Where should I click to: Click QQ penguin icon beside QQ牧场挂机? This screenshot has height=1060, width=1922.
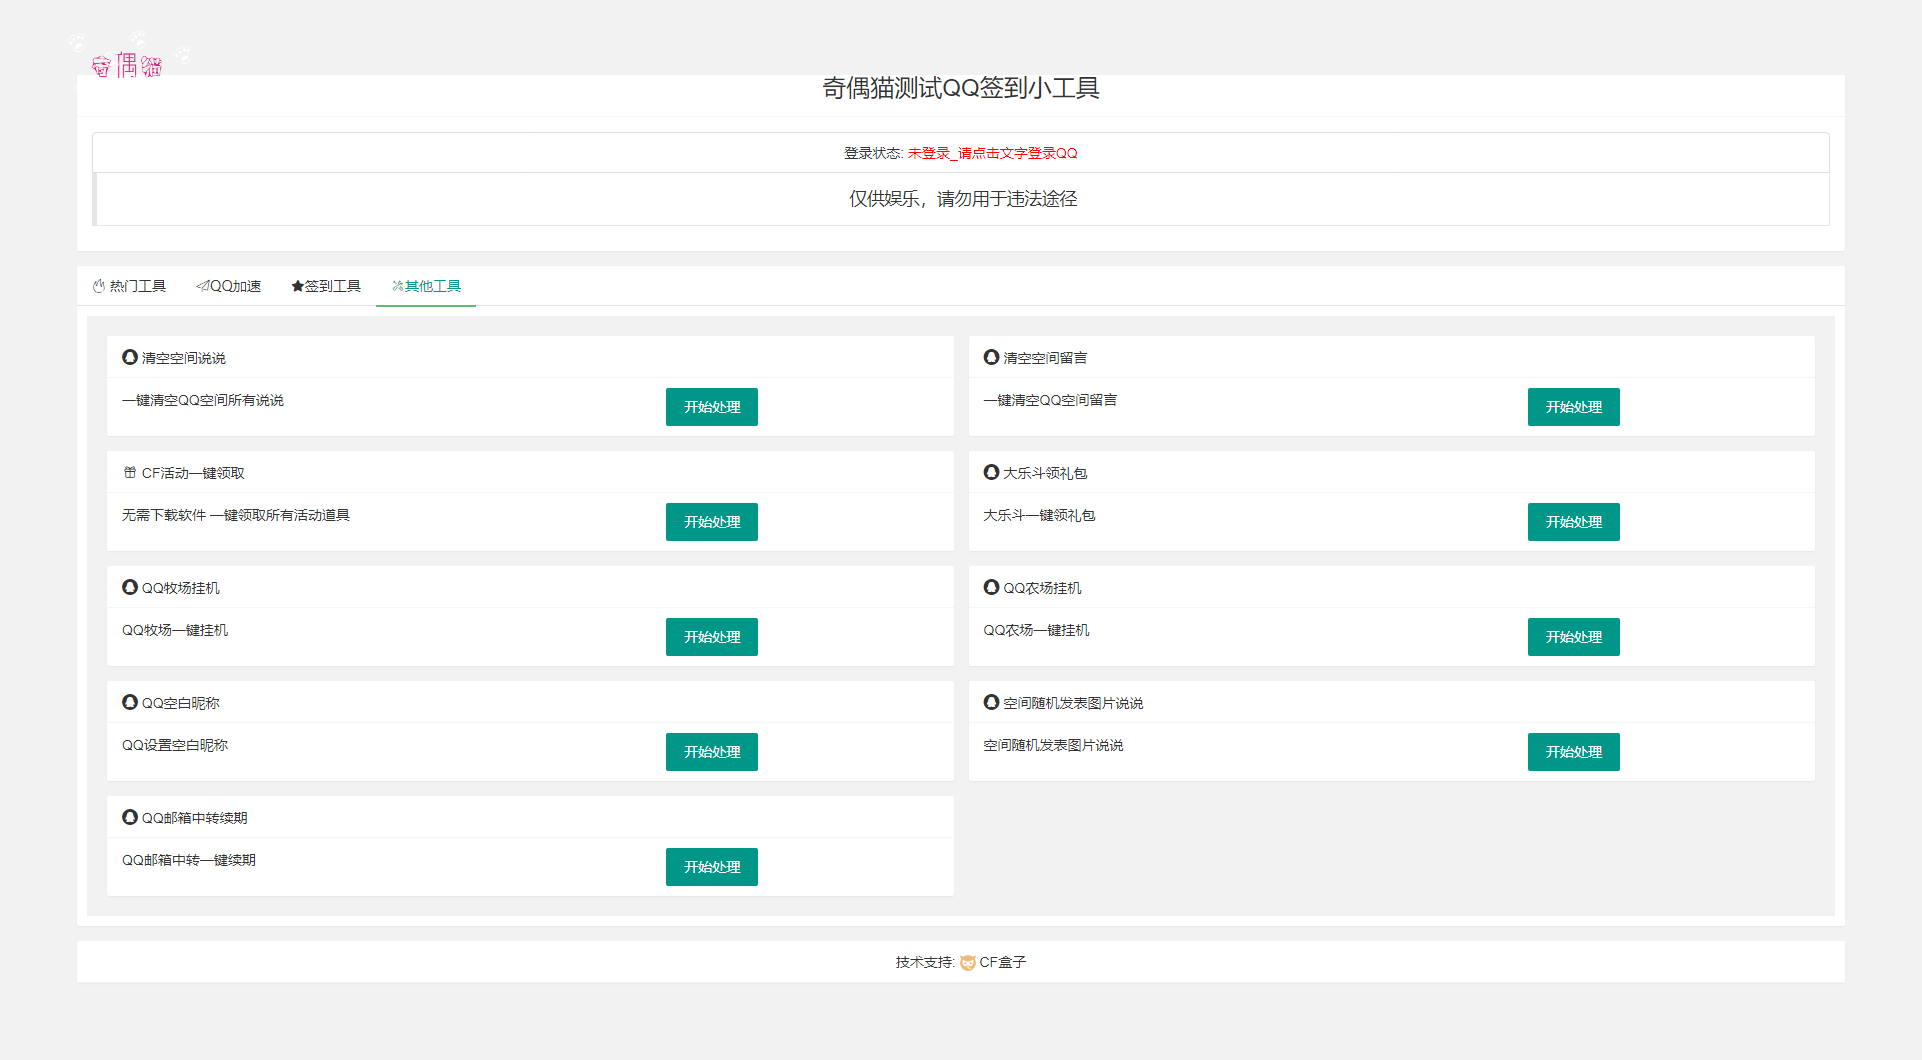point(130,587)
